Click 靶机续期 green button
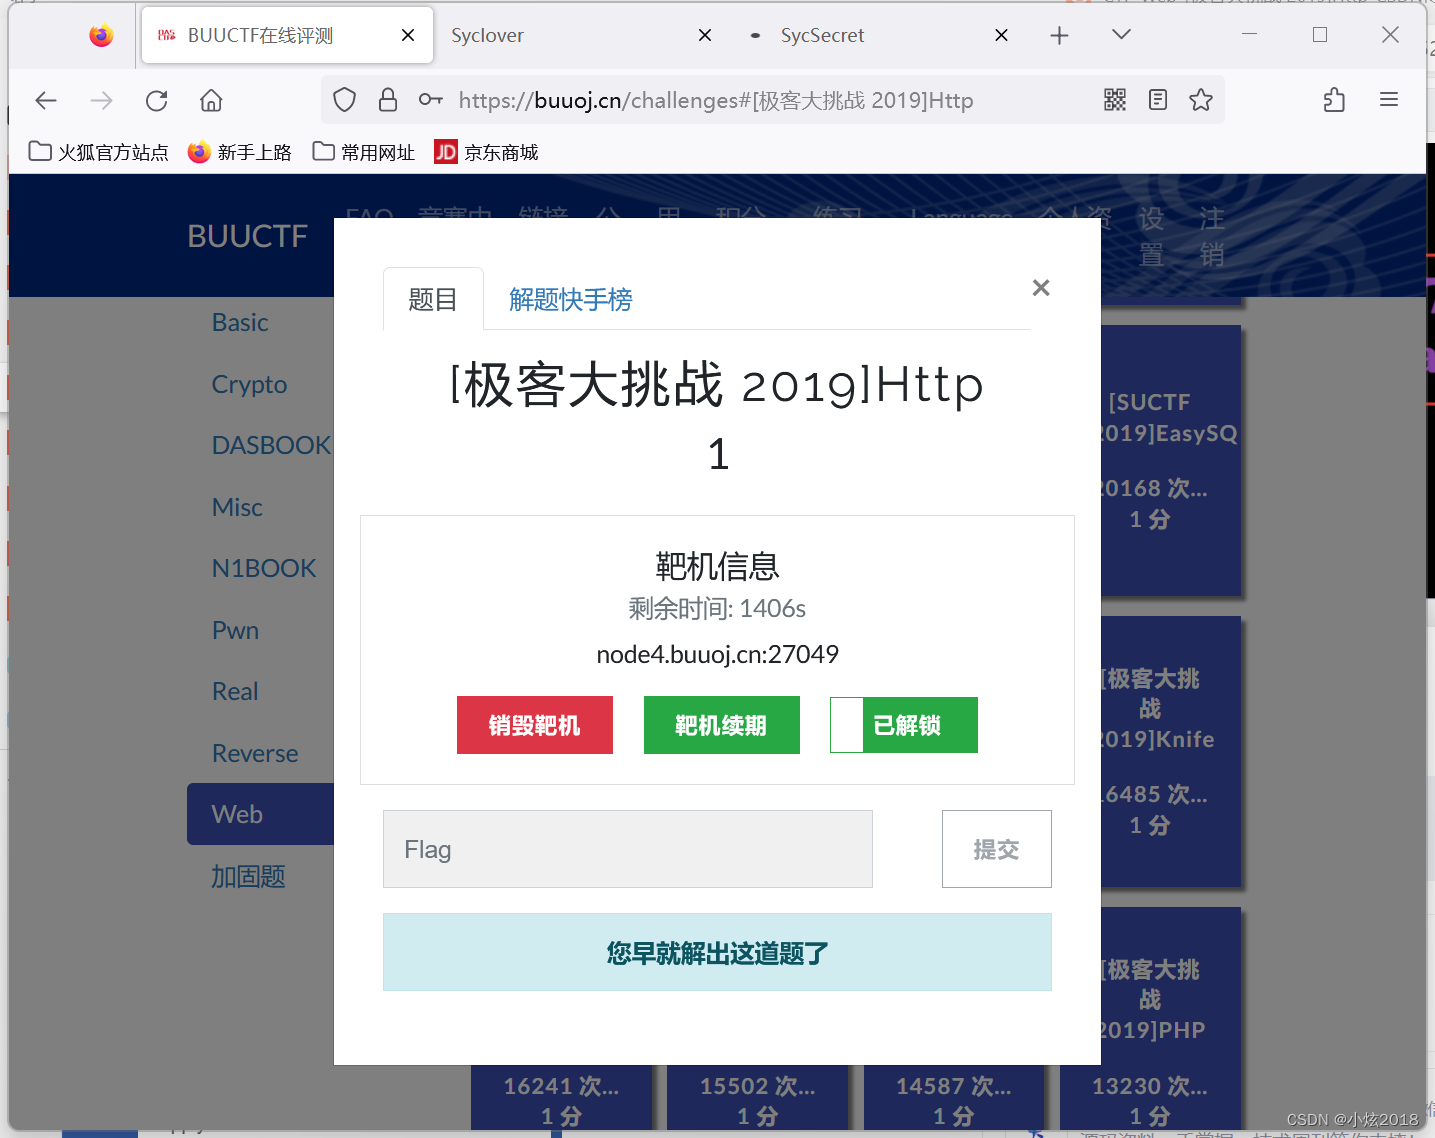Screen dimensions: 1435x1138 pyautogui.click(x=722, y=725)
